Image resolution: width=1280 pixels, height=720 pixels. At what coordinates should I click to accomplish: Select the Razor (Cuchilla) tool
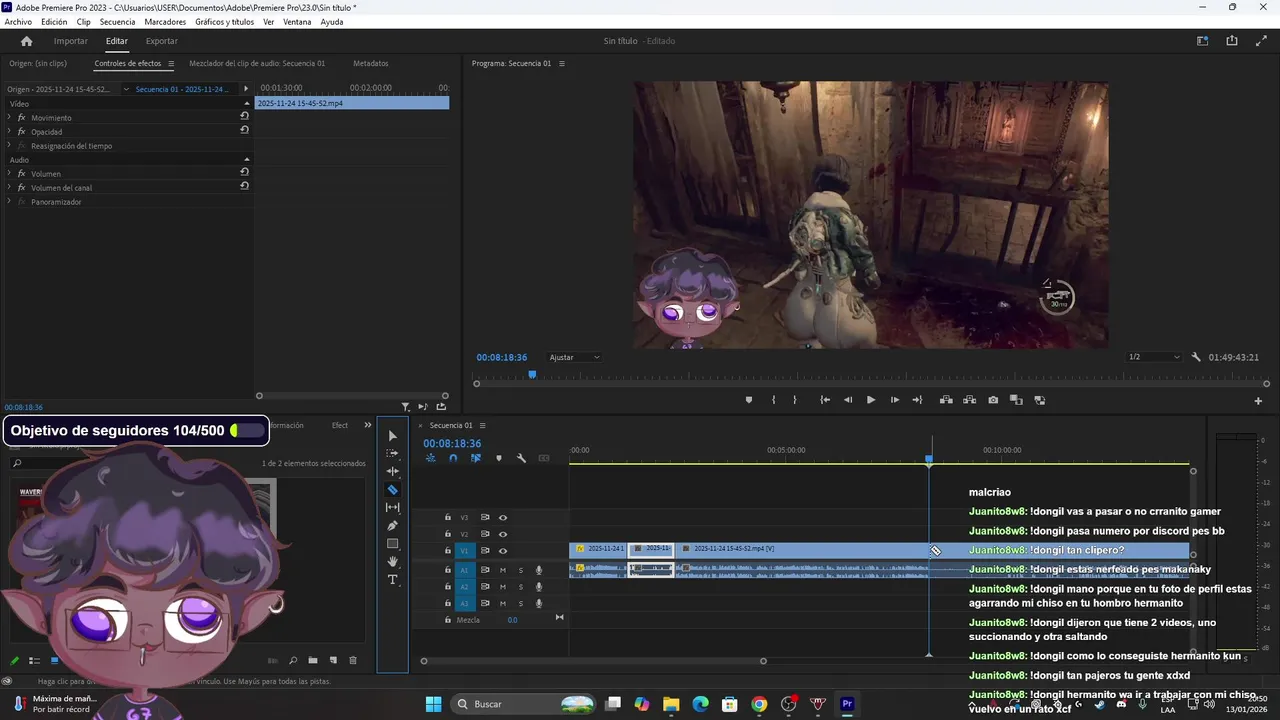click(x=392, y=490)
